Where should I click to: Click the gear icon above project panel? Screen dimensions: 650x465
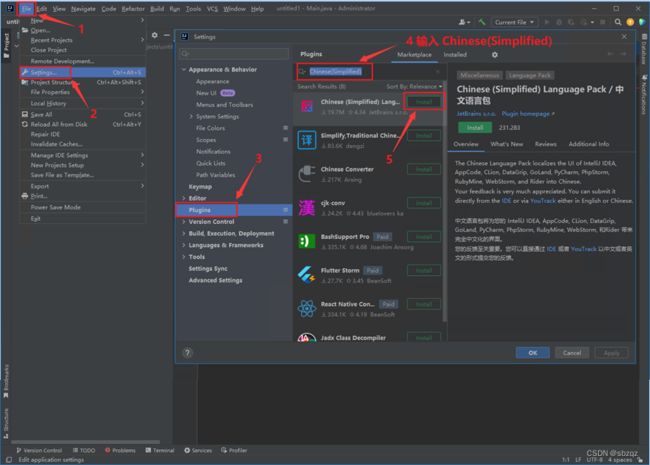click(x=155, y=36)
